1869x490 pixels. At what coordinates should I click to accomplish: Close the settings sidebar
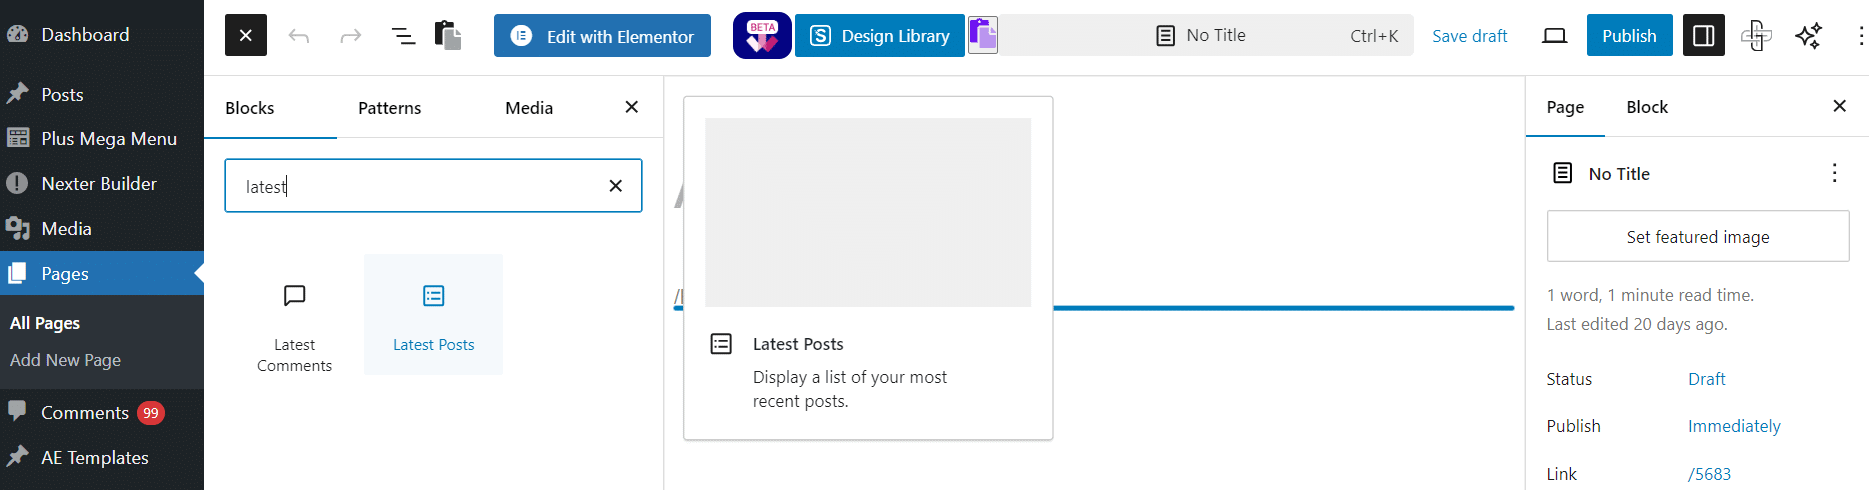[1840, 106]
